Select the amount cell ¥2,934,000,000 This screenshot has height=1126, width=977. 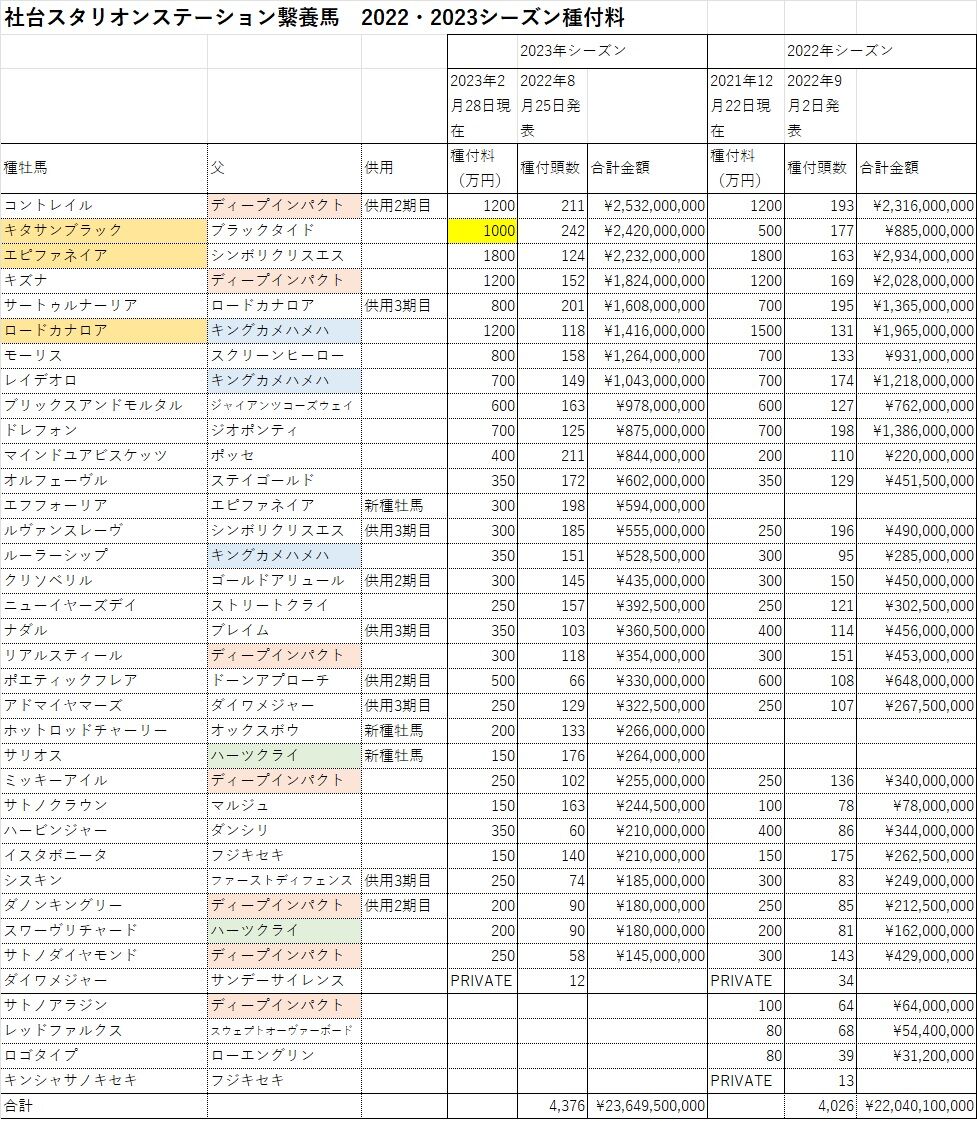(917, 256)
